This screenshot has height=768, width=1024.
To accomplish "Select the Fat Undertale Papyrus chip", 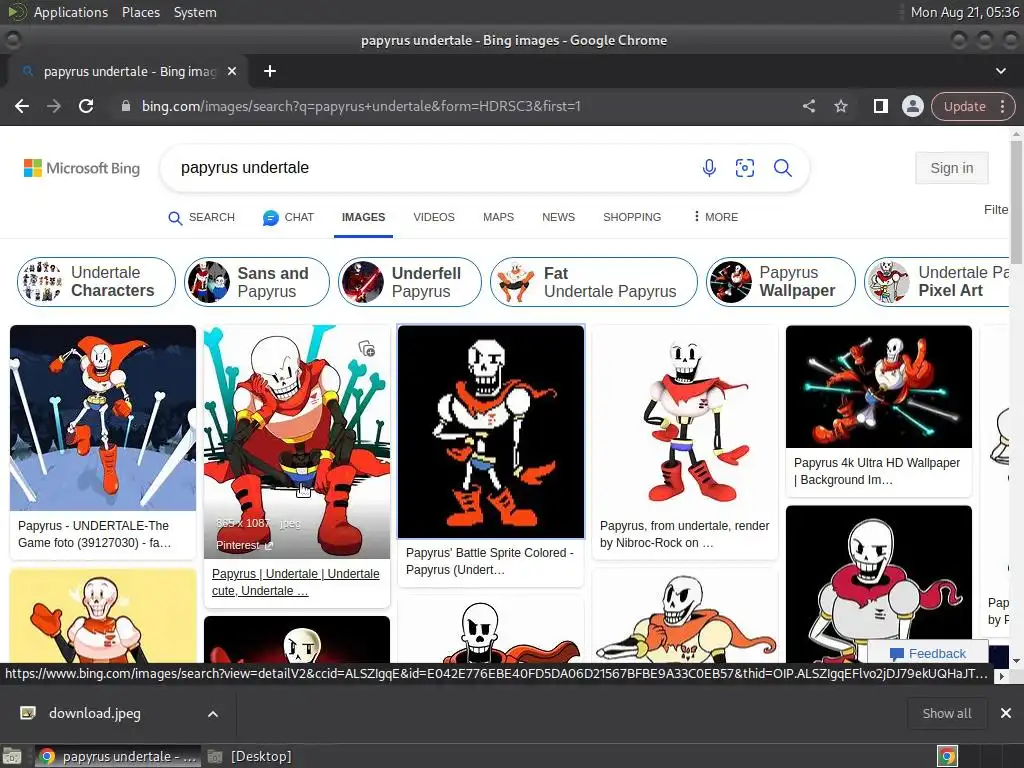I will pyautogui.click(x=594, y=282).
